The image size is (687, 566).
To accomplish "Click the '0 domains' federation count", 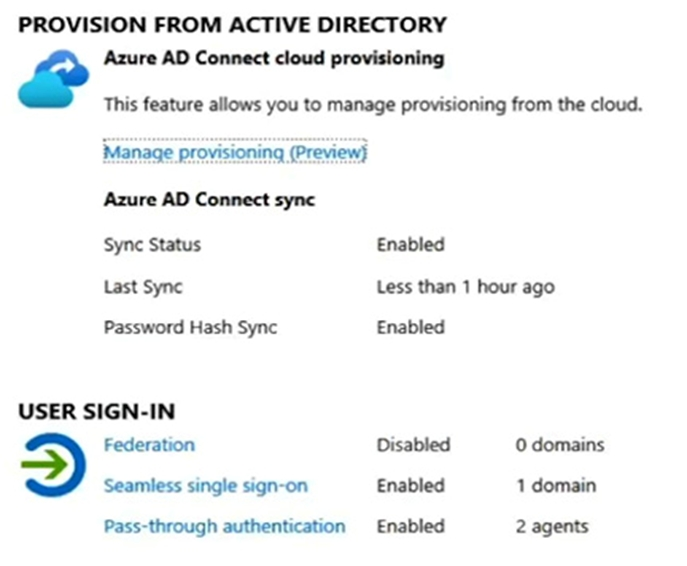I will [x=560, y=445].
